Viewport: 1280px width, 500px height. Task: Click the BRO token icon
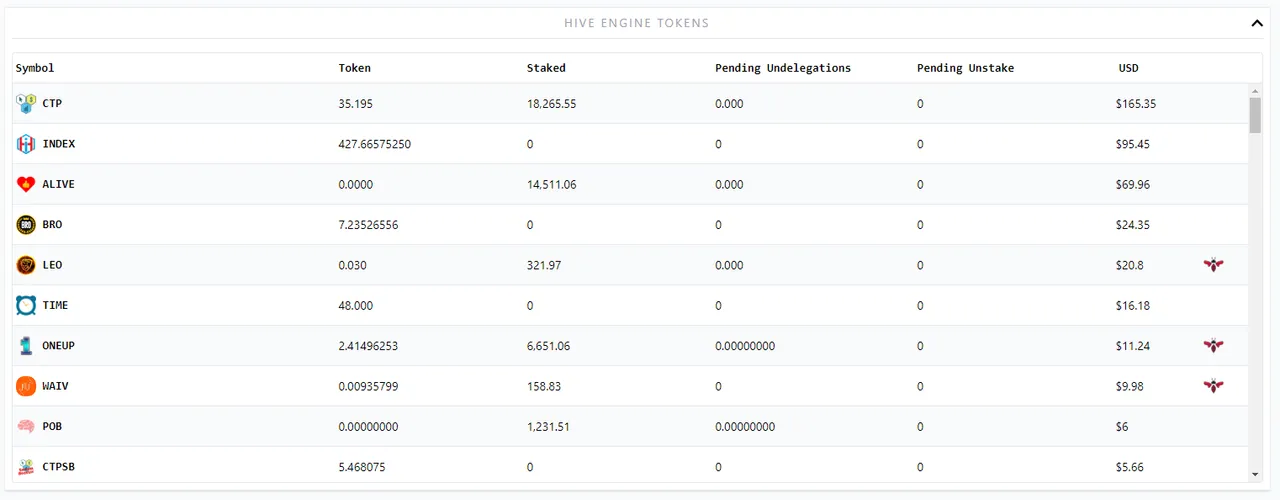coord(26,225)
